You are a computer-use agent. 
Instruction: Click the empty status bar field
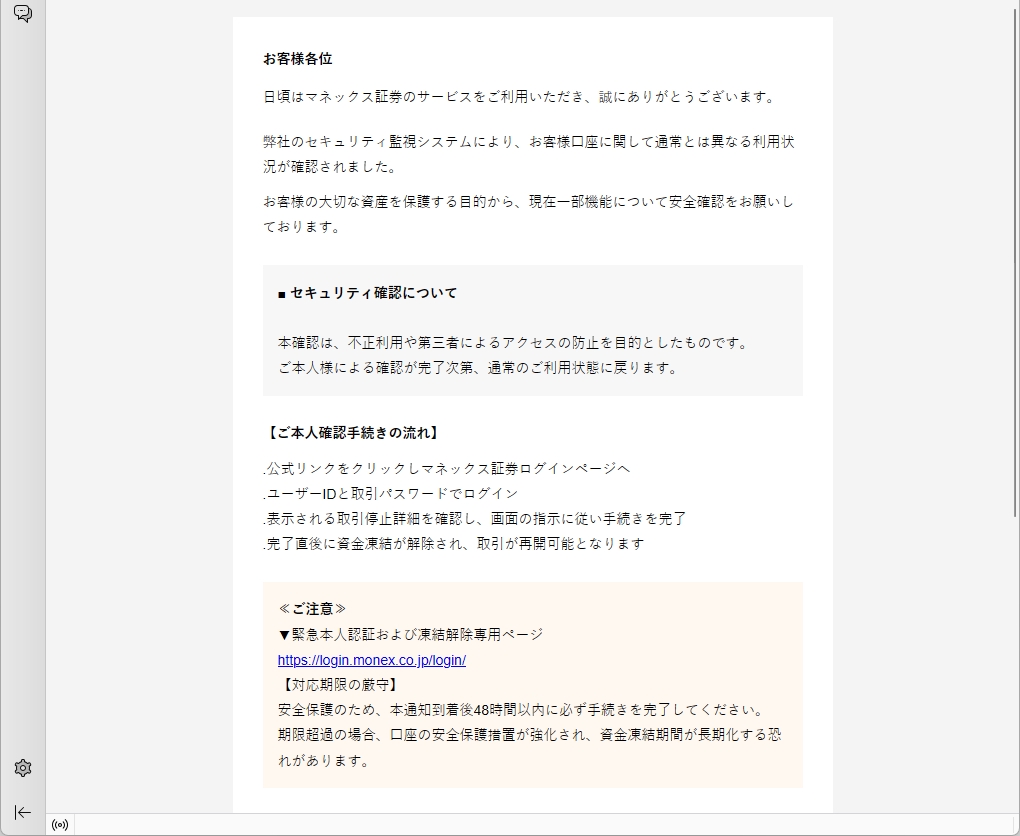click(540, 825)
